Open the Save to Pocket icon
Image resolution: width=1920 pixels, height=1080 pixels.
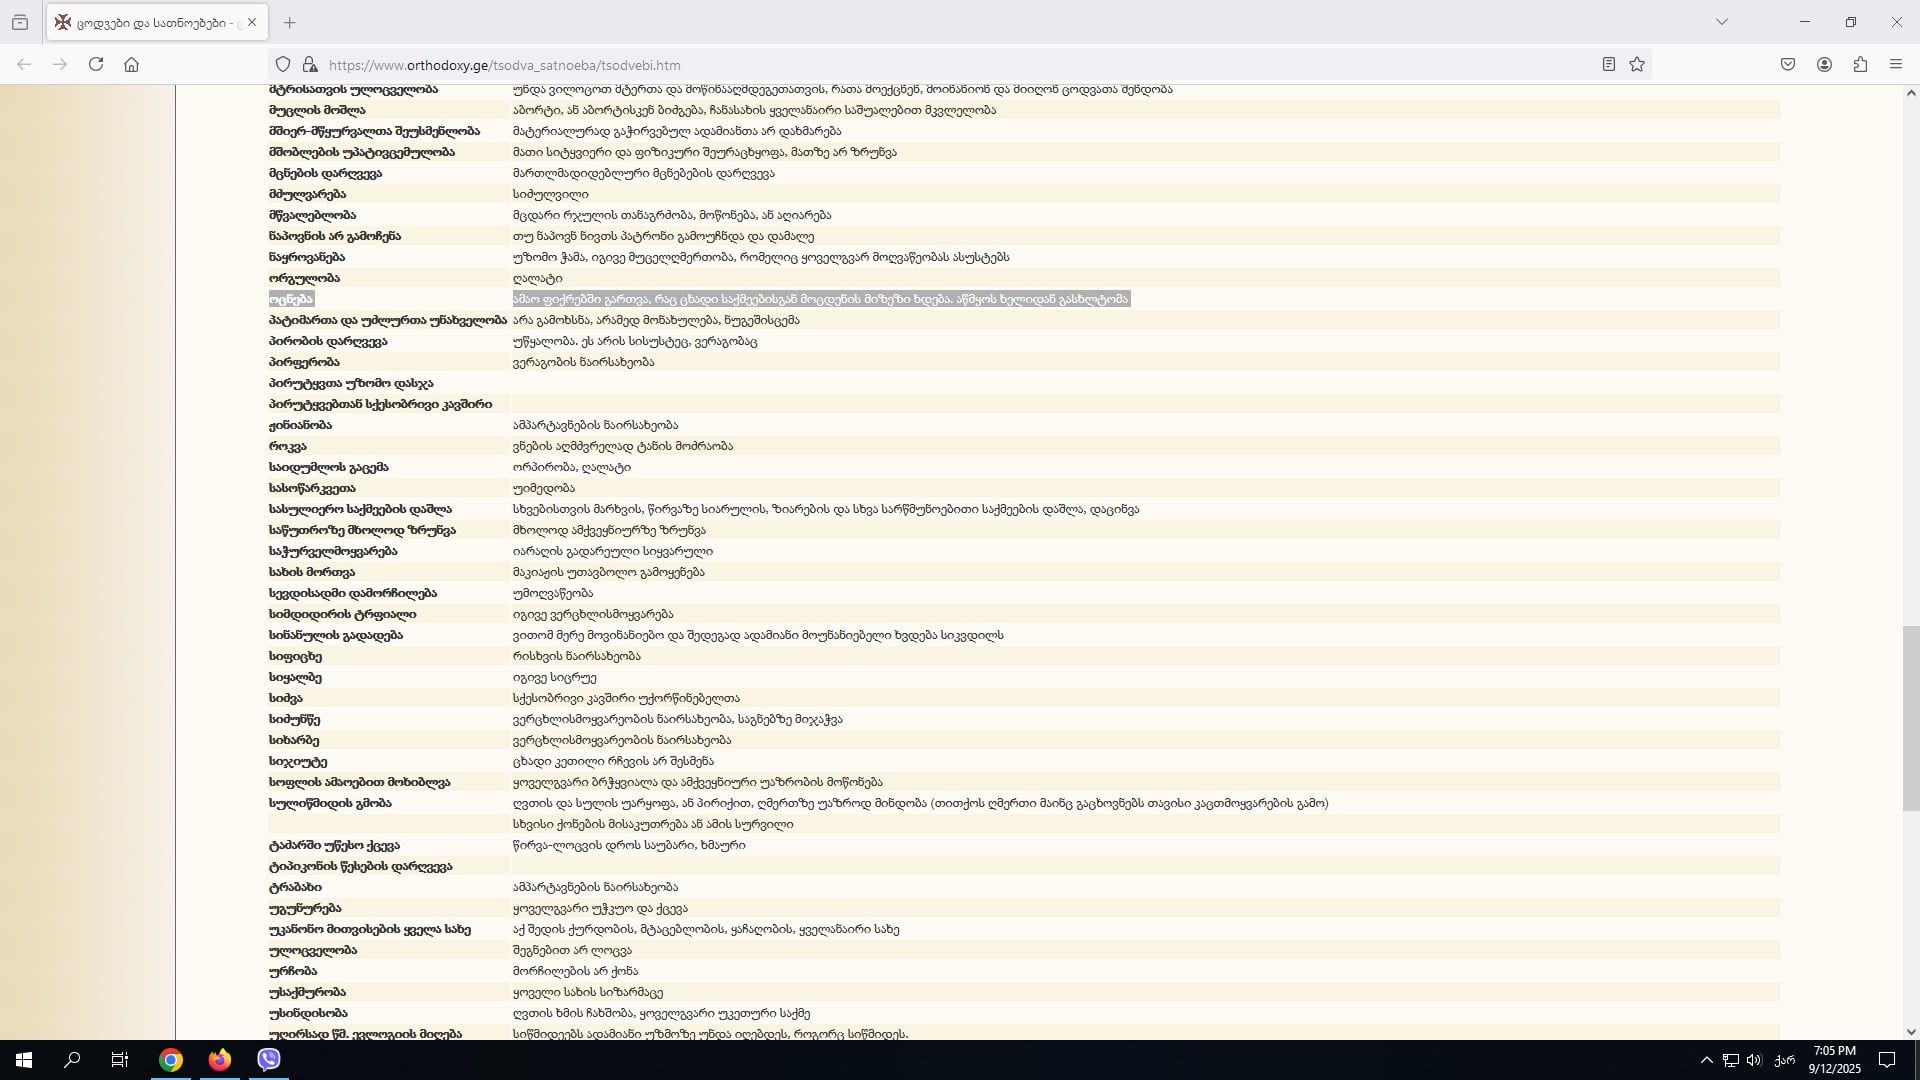1788,64
